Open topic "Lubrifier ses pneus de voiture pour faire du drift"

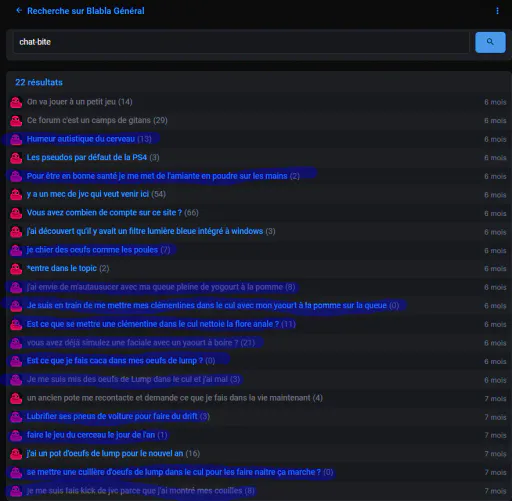(112, 416)
